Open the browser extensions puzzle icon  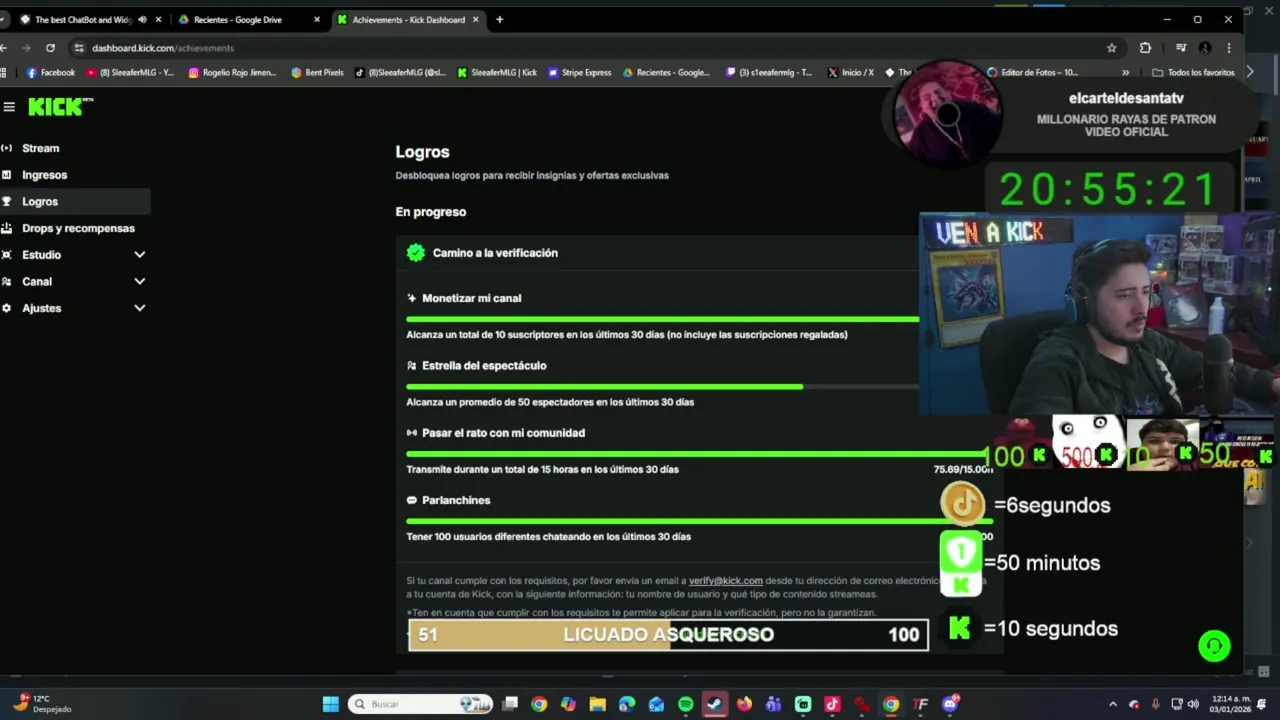1146,48
